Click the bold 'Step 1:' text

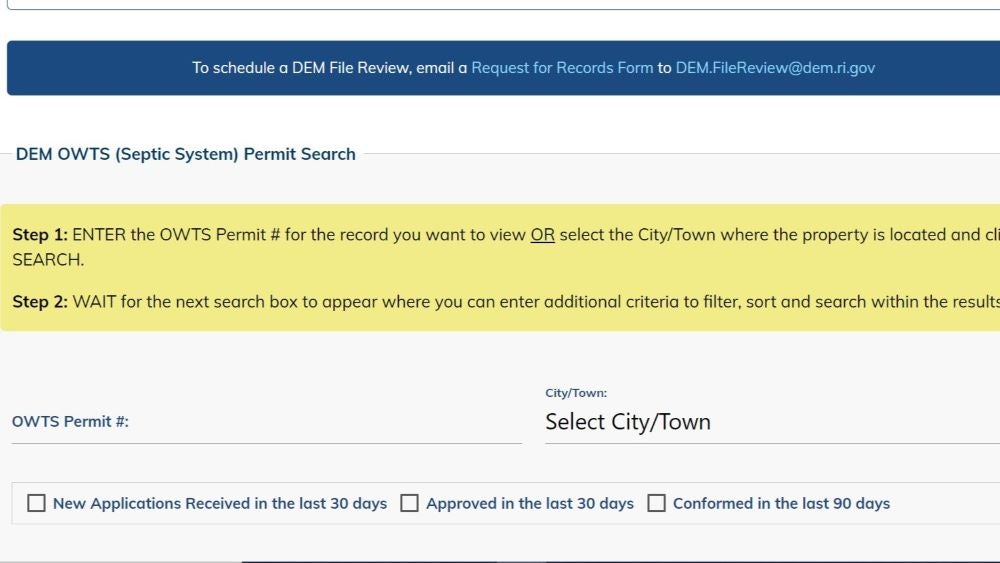point(40,235)
